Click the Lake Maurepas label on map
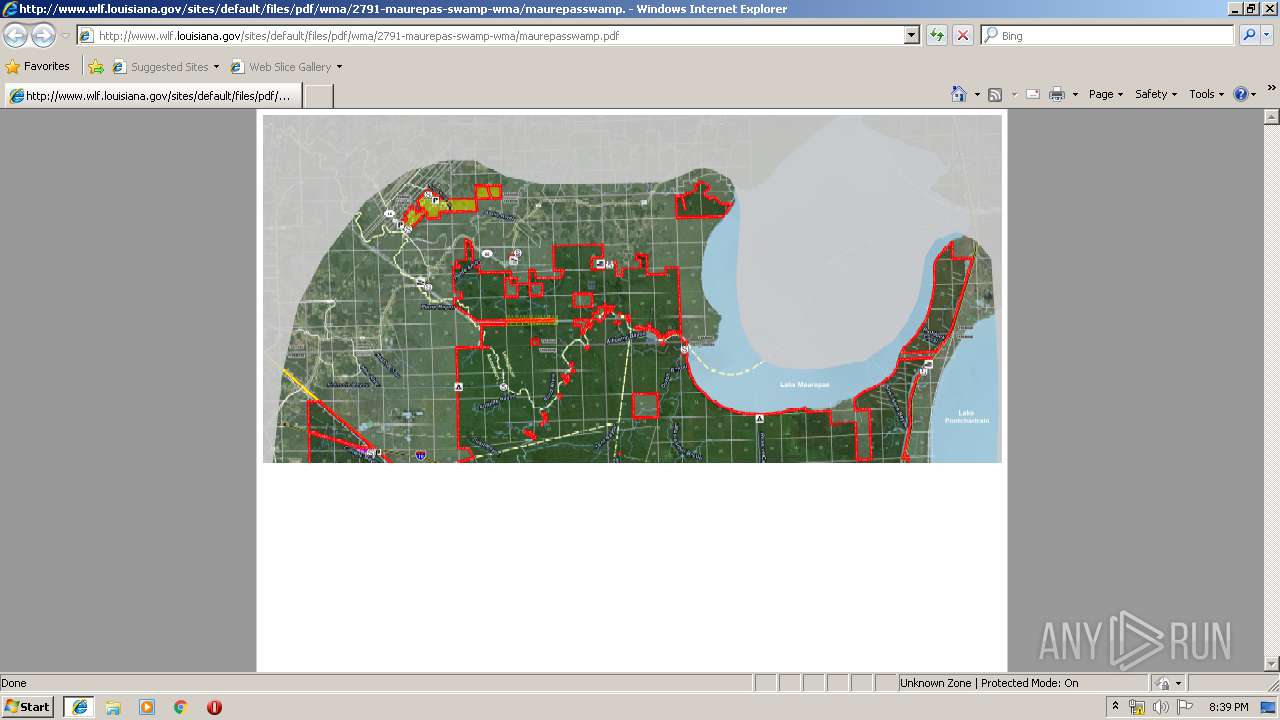 pyautogui.click(x=805, y=385)
